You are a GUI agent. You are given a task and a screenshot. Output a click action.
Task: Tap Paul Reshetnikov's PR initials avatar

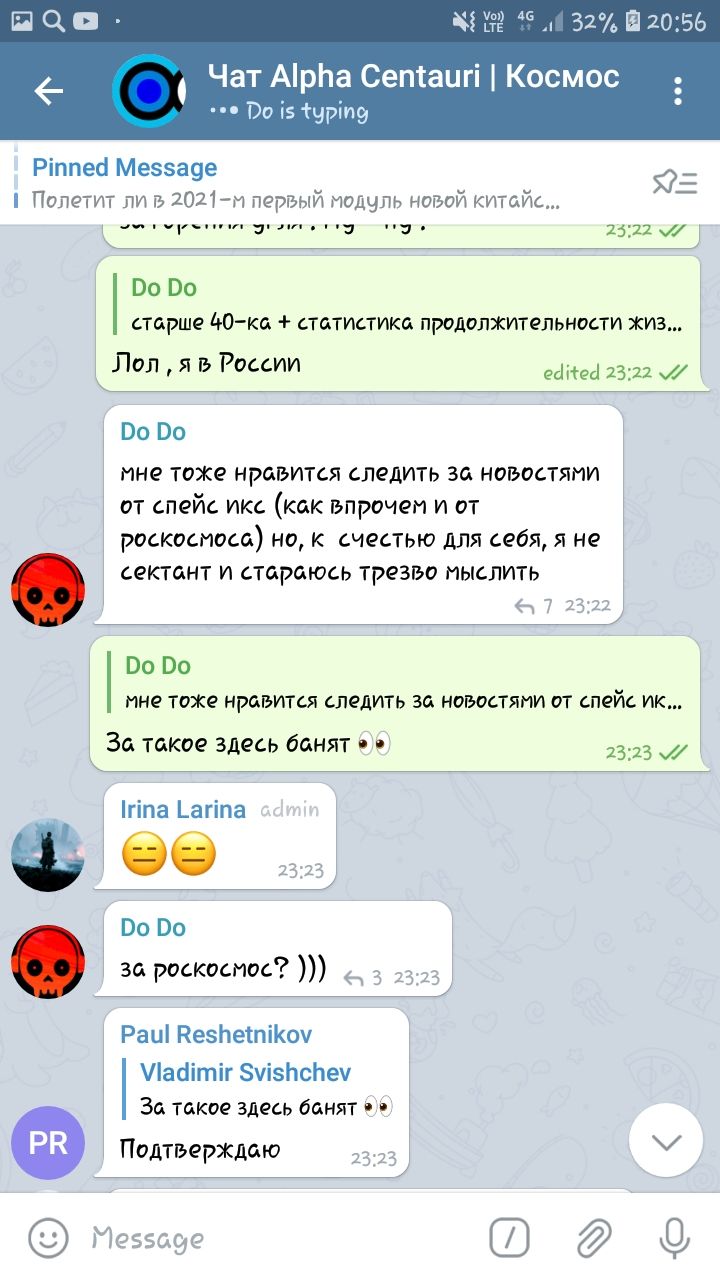[x=48, y=1142]
